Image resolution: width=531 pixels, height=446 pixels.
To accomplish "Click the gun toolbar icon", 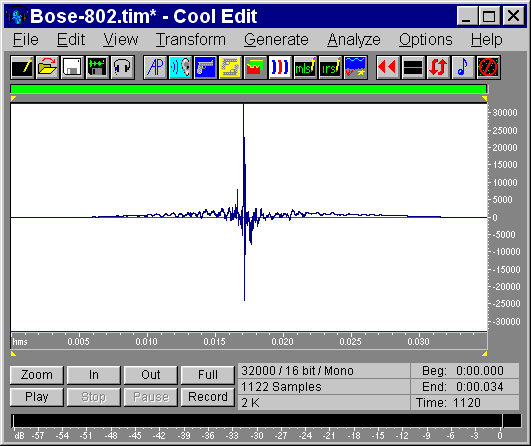I will (x=206, y=67).
